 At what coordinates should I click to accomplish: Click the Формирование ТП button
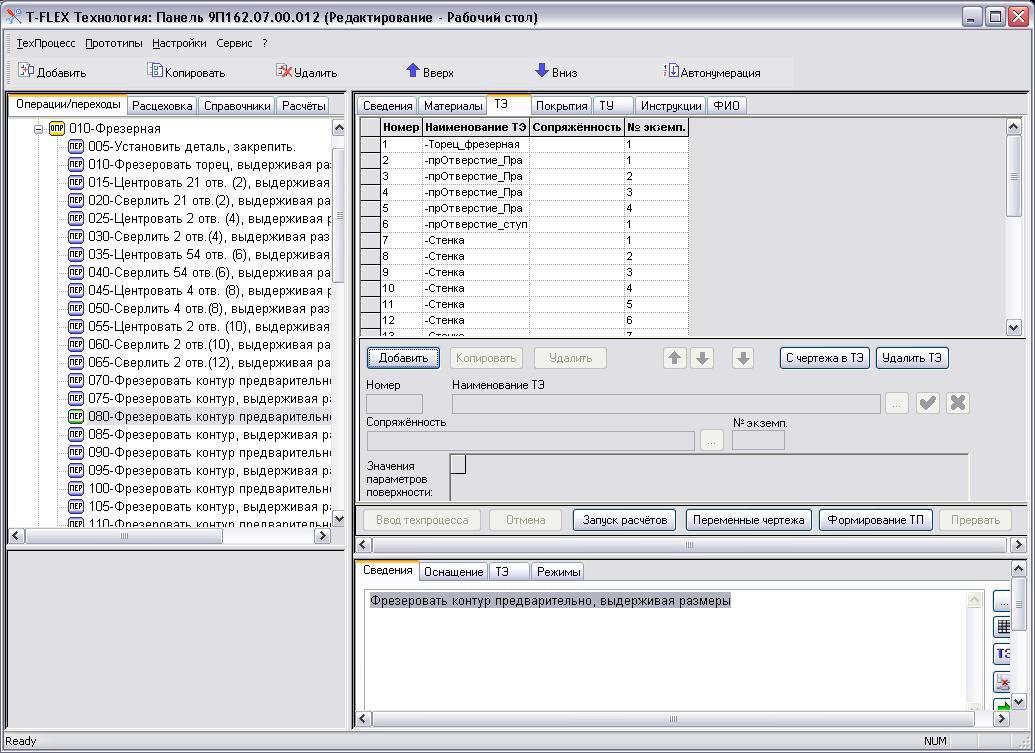(876, 520)
